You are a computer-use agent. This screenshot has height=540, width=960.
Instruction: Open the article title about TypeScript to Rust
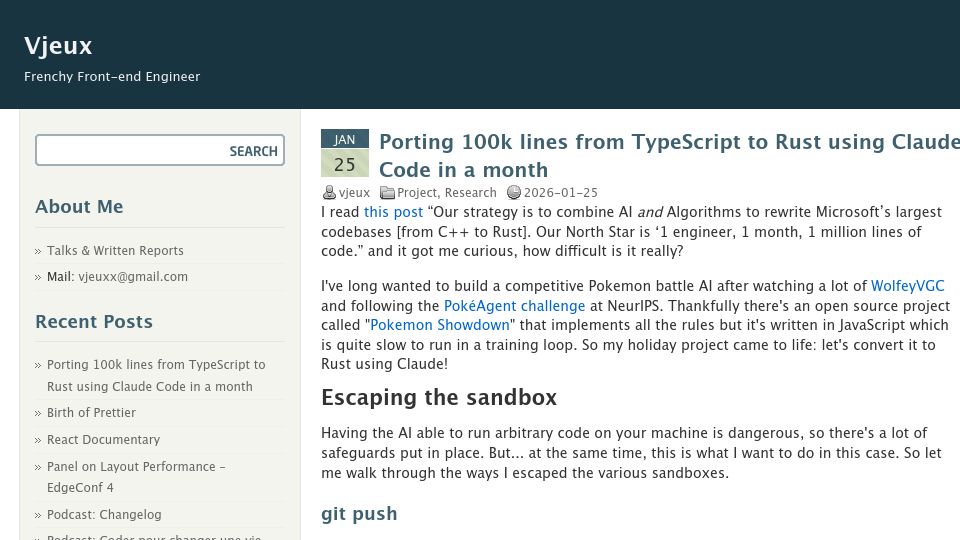(x=669, y=156)
